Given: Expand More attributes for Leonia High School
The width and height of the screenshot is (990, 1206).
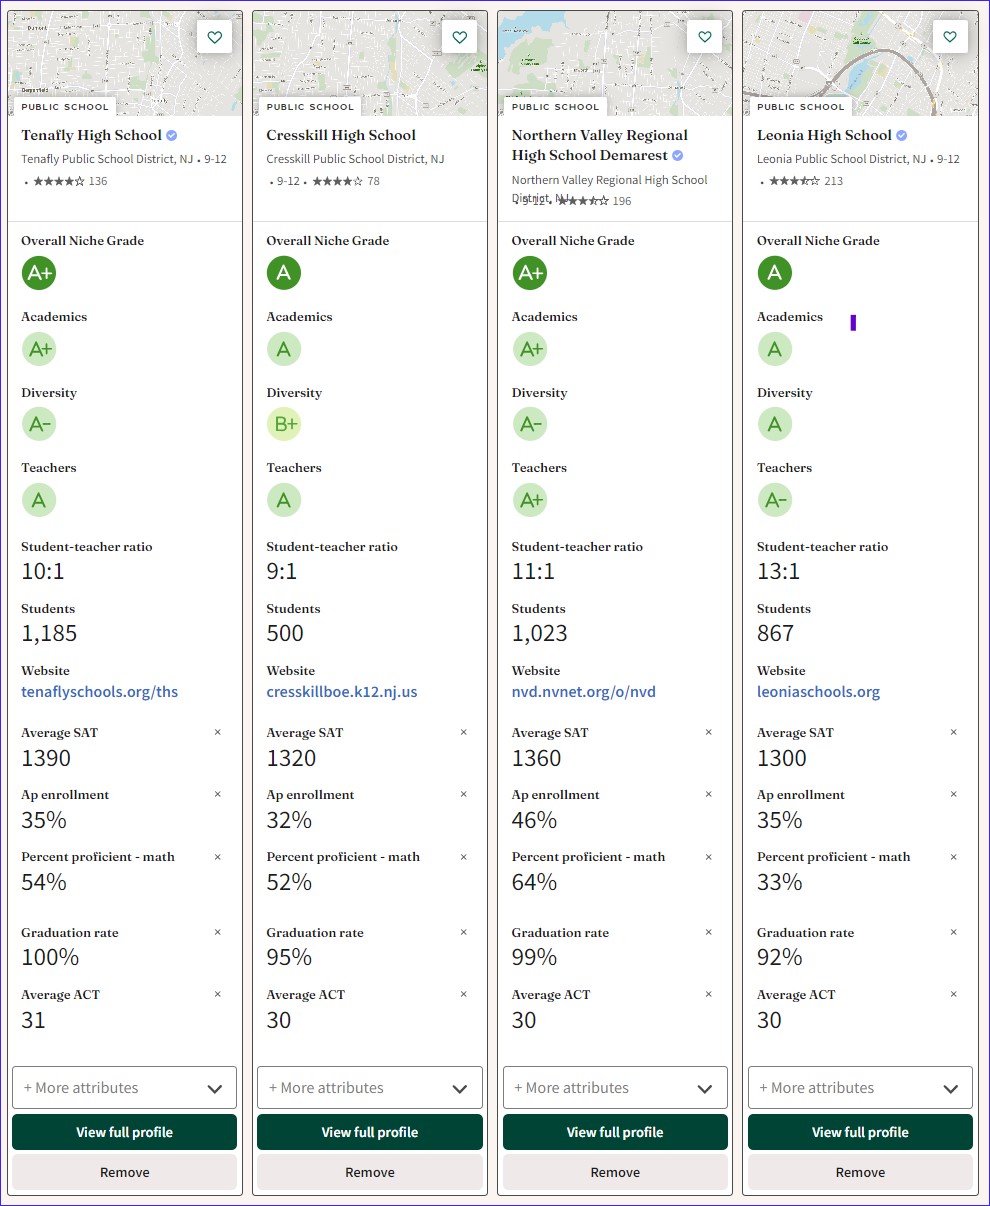Looking at the screenshot, I should 860,1088.
